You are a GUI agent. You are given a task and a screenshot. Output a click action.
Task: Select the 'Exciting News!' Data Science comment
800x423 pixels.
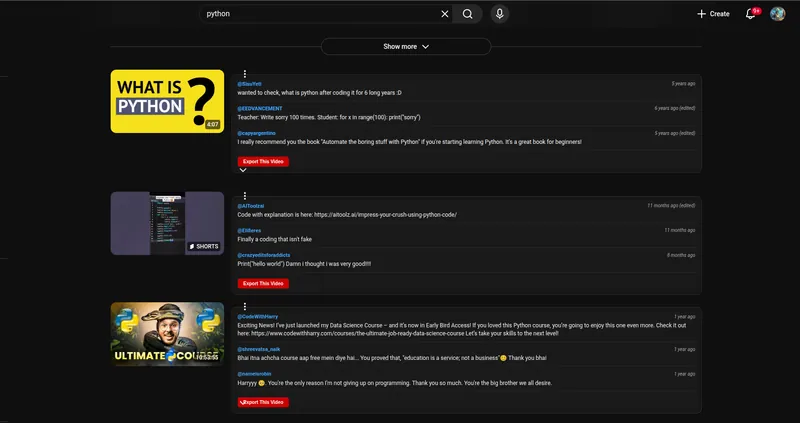click(462, 330)
